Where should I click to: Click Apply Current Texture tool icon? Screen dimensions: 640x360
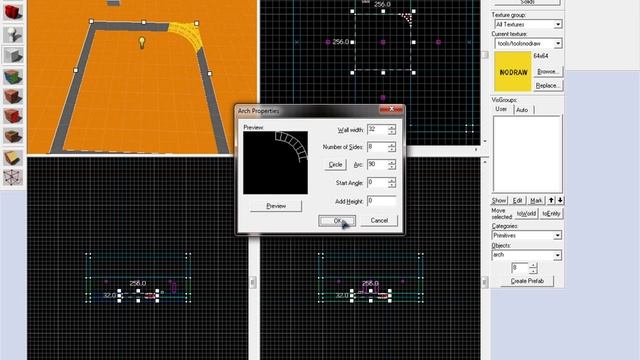click(13, 97)
